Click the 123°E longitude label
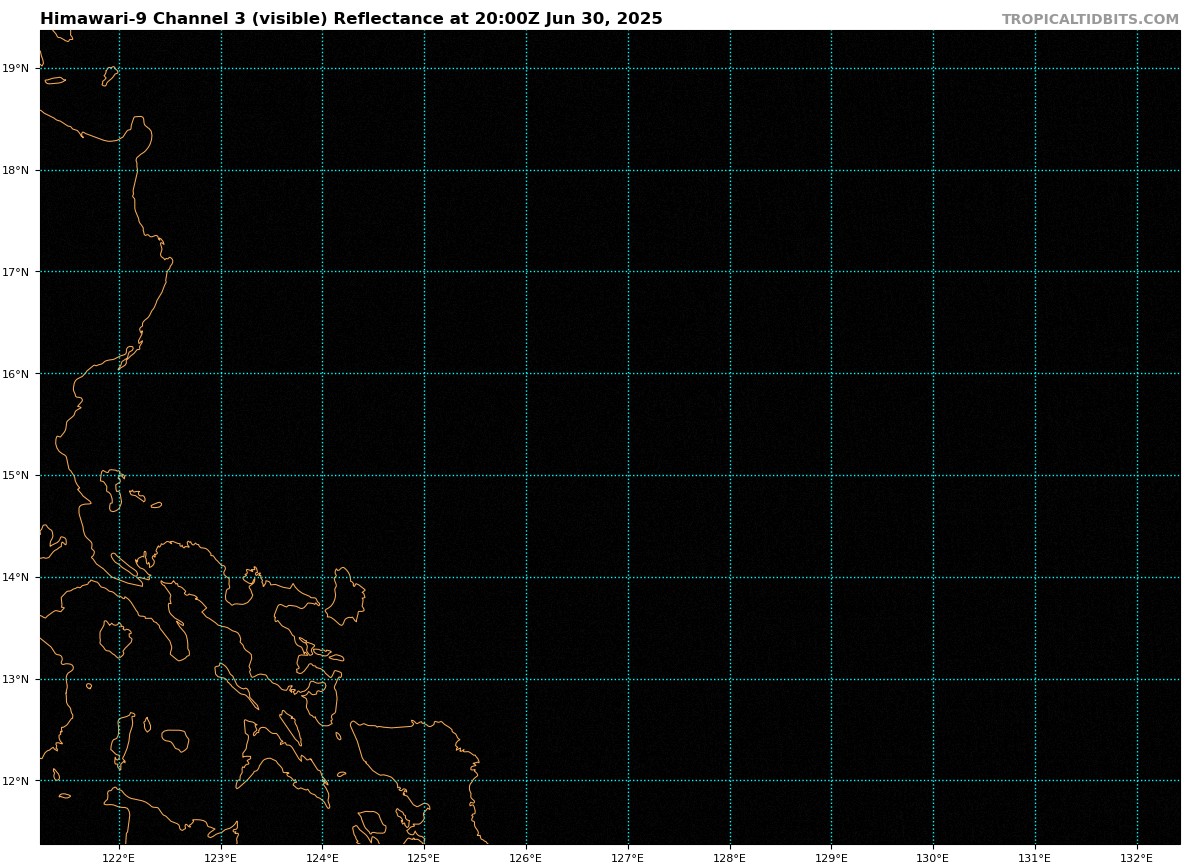The width and height of the screenshot is (1200, 867). point(221,858)
